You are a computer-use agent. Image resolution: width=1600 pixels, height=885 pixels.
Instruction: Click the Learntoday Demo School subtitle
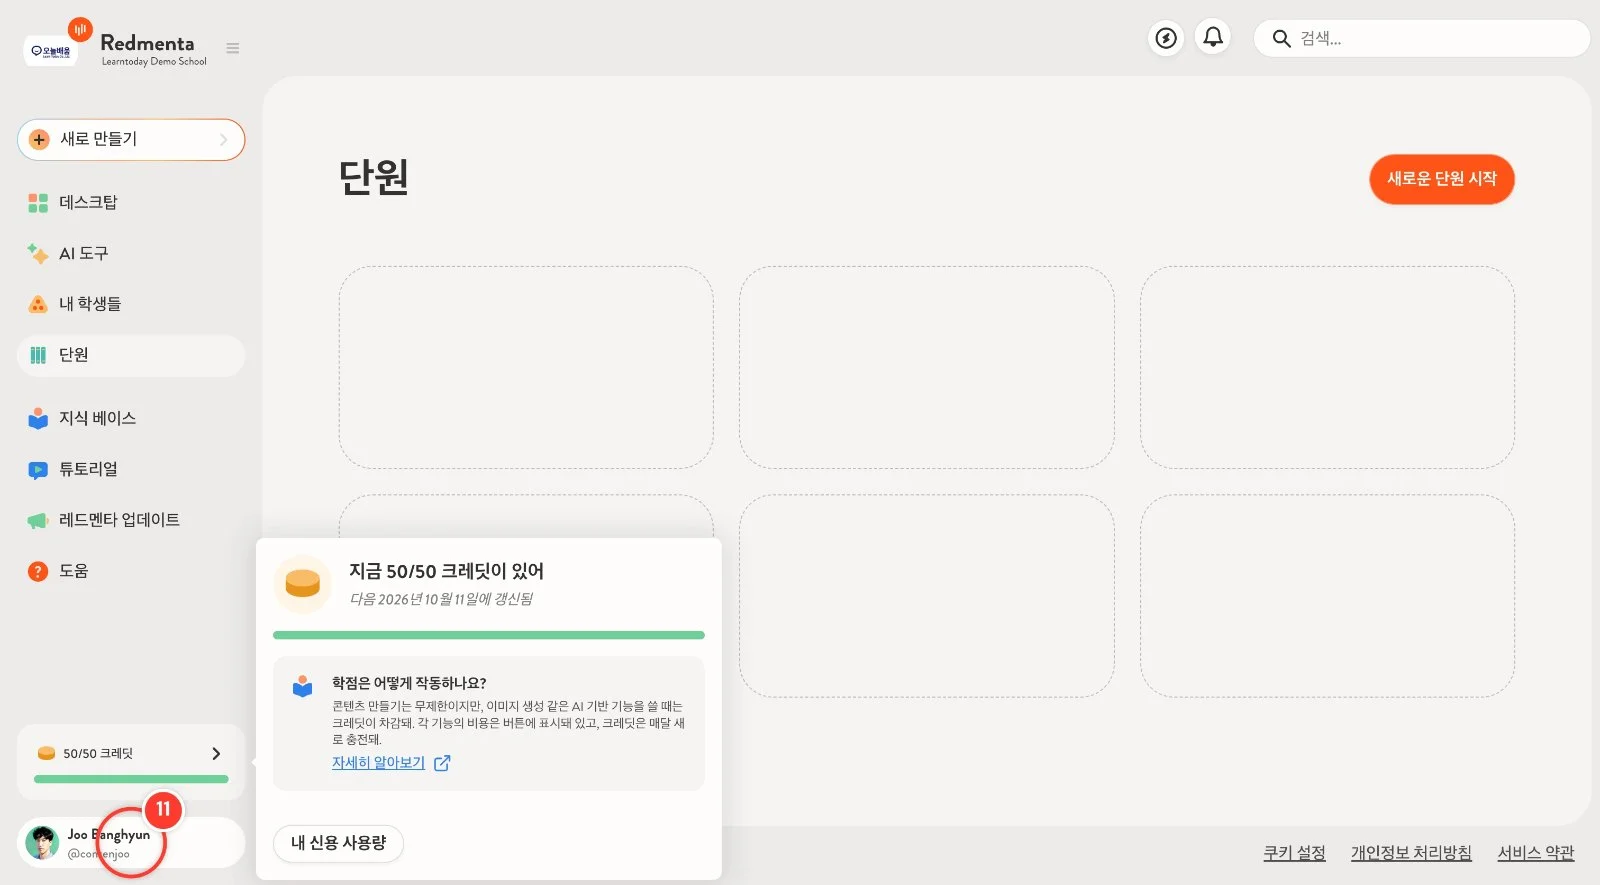coord(154,62)
